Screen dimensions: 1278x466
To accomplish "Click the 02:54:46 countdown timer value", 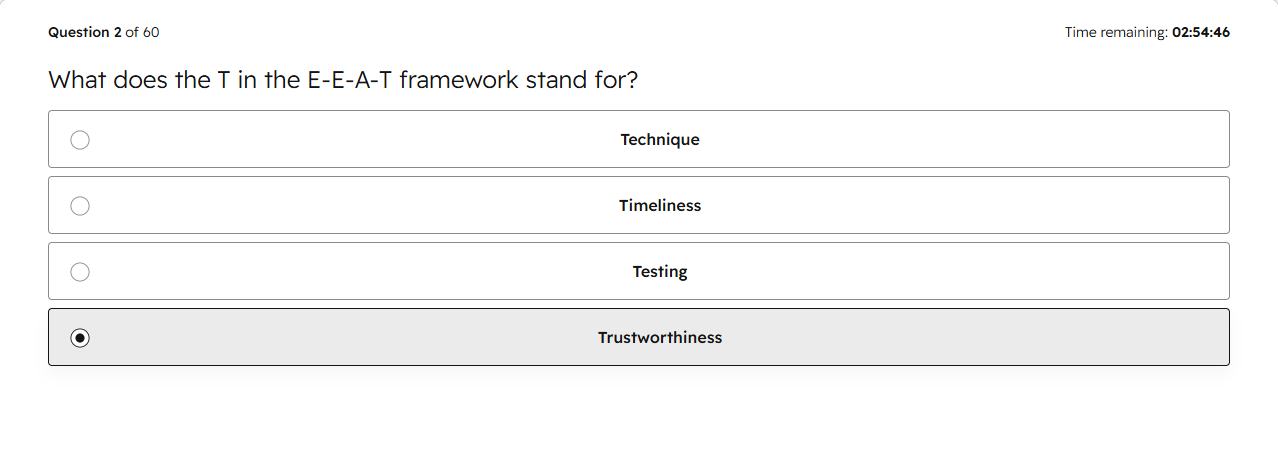I will click(x=1201, y=32).
